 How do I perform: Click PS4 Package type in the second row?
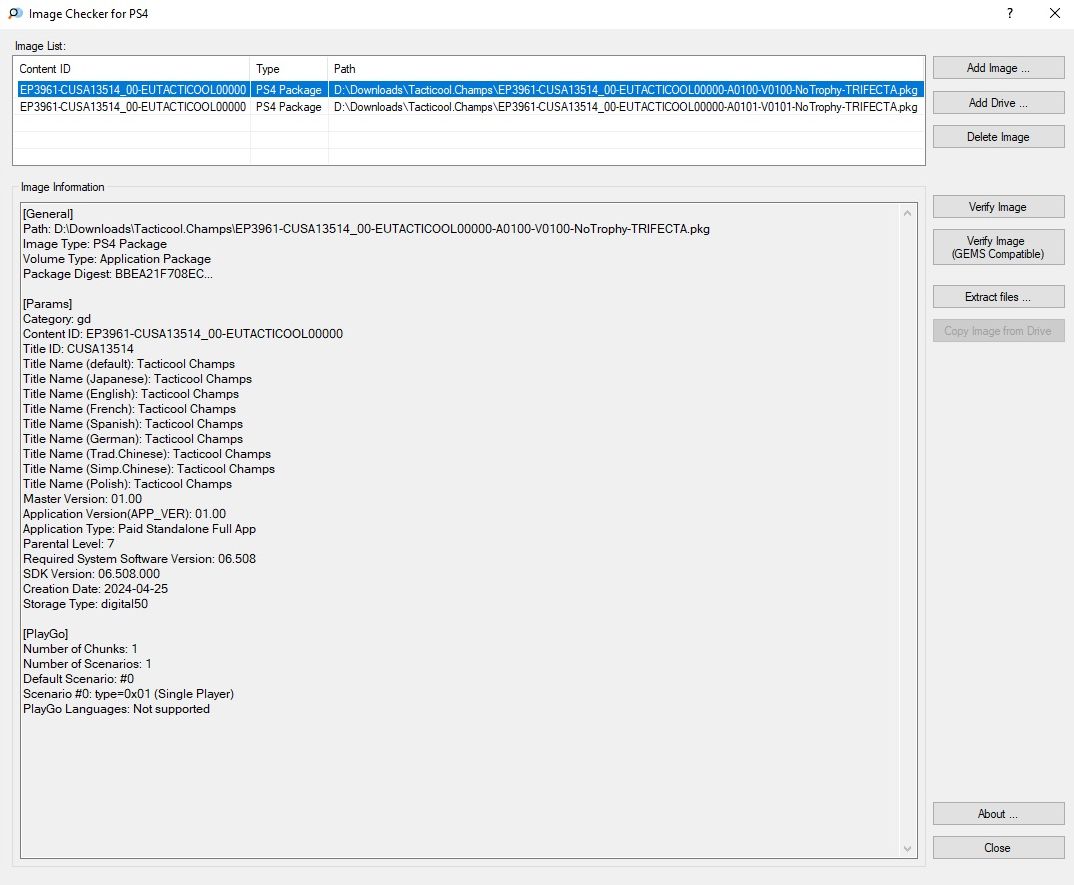point(288,107)
